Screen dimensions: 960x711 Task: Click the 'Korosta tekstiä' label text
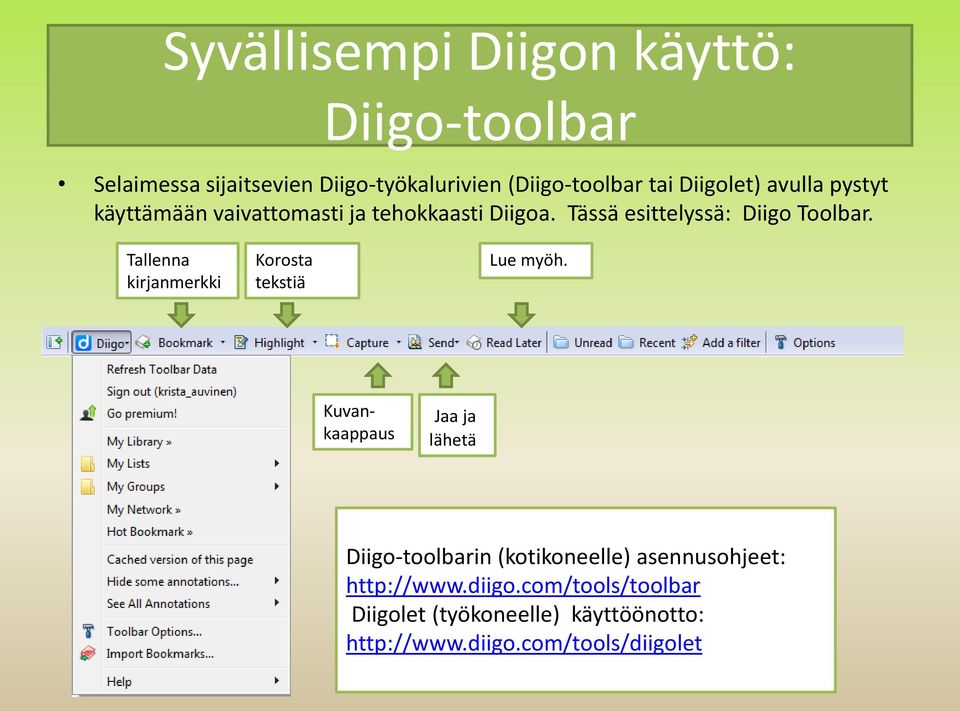point(283,271)
